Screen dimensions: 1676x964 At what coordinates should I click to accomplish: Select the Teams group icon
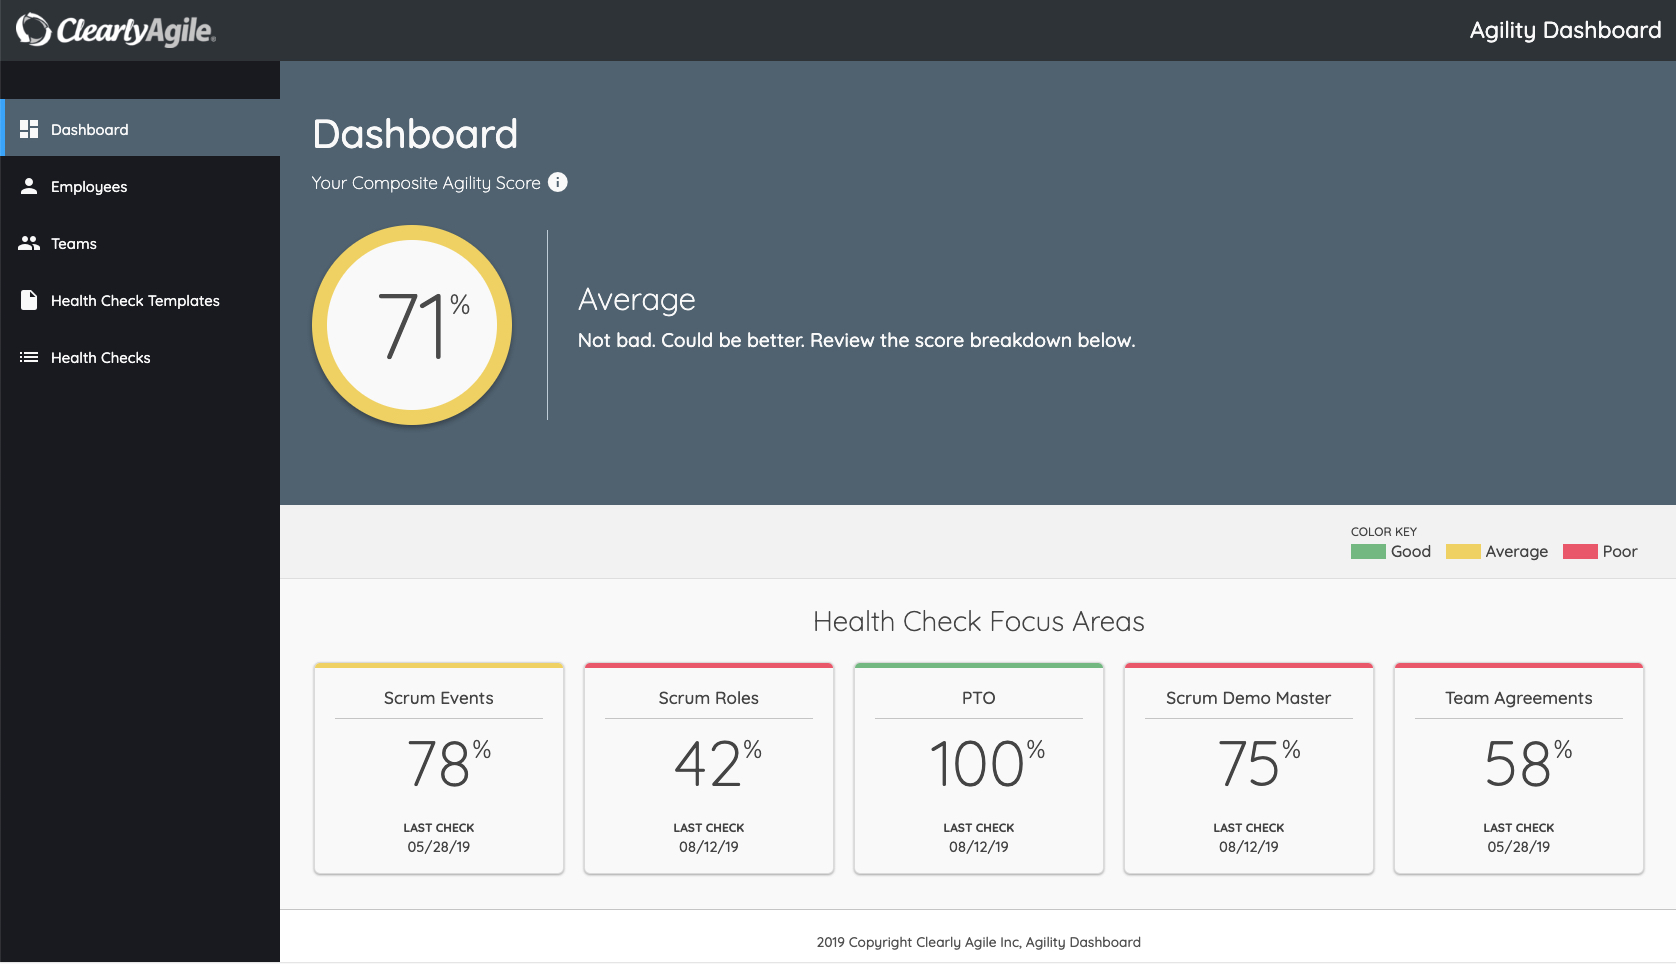tap(31, 243)
